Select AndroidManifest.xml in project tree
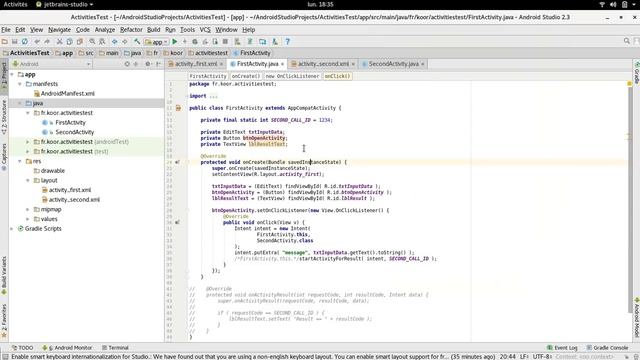The image size is (640, 360). (67, 93)
